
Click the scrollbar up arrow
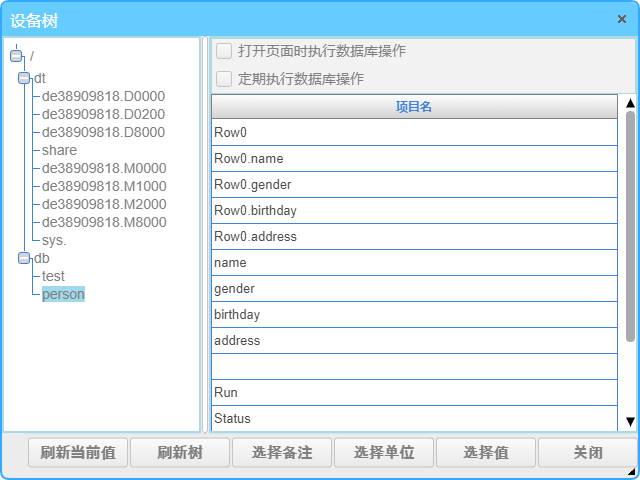click(630, 102)
